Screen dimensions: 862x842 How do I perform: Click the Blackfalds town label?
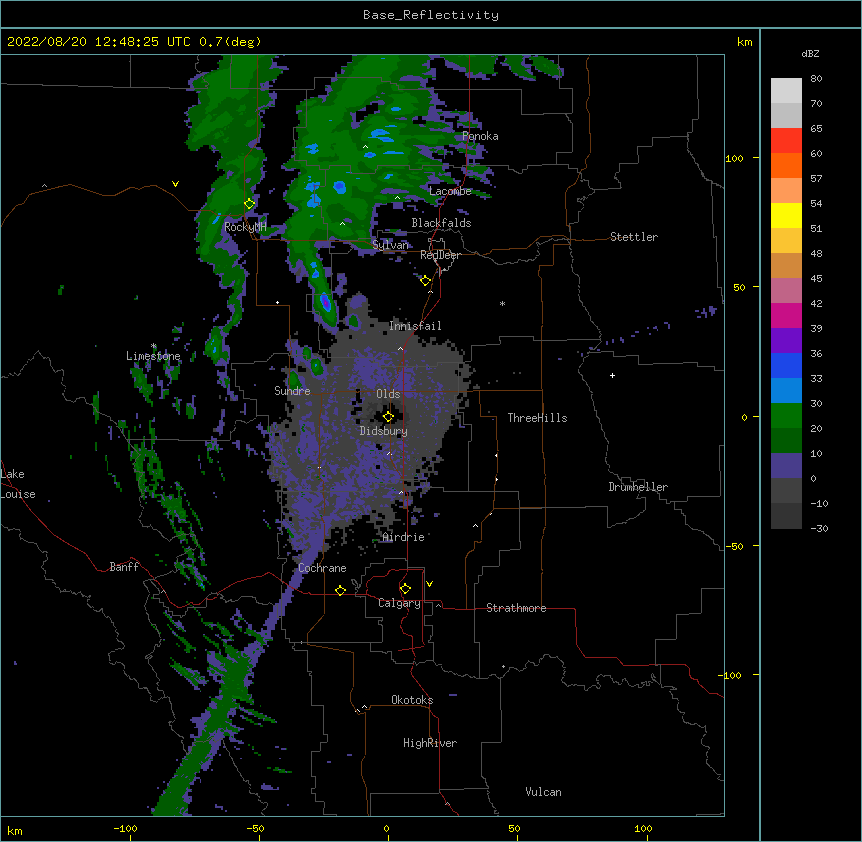(x=441, y=223)
